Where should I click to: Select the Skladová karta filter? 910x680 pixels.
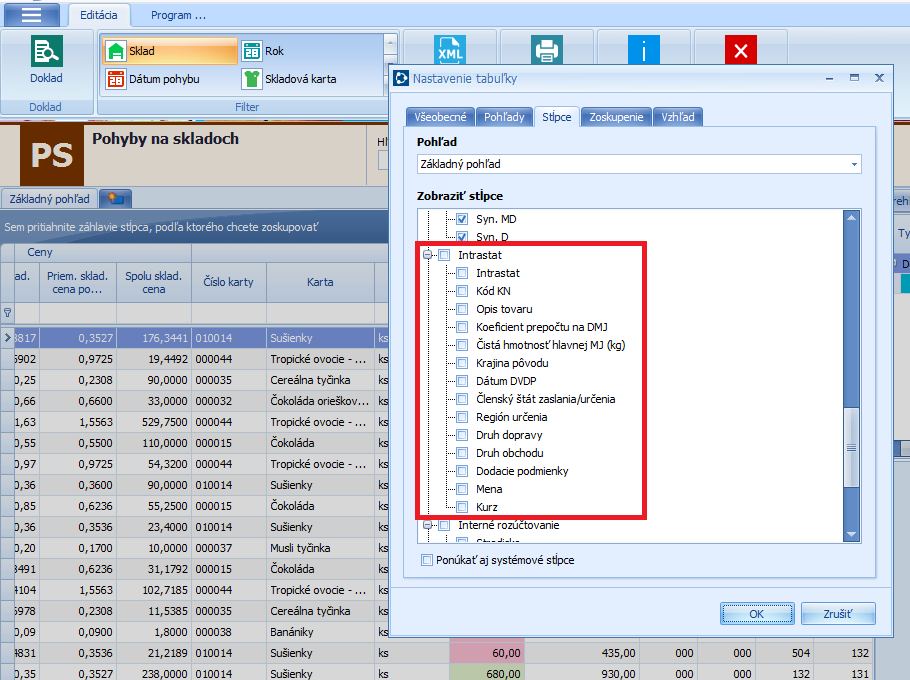point(290,79)
